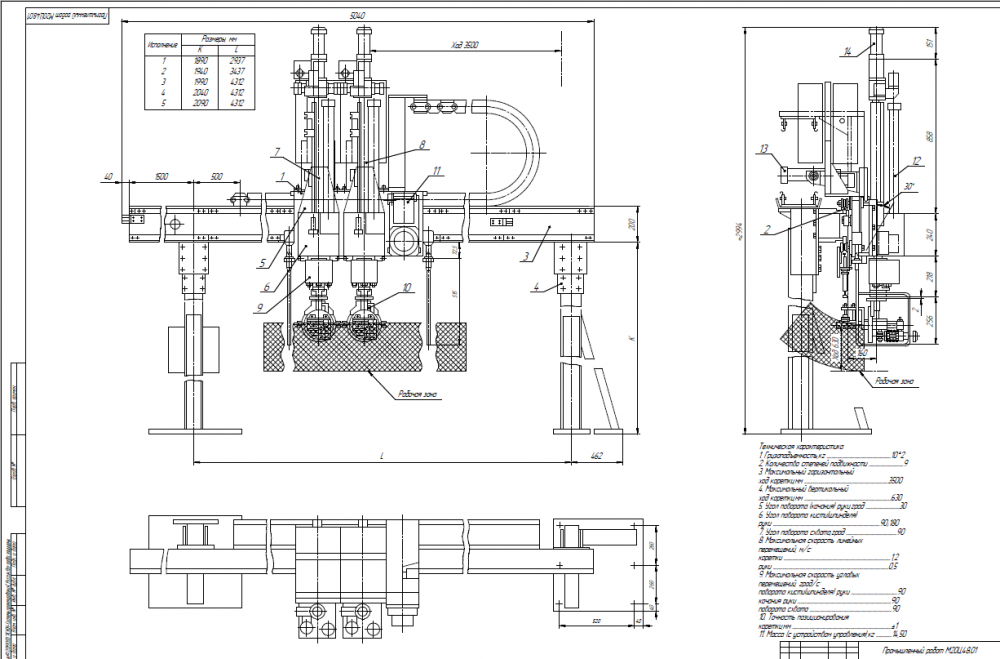Click callout number 4 at the right support
The height and width of the screenshot is (659, 1000).
tap(536, 288)
